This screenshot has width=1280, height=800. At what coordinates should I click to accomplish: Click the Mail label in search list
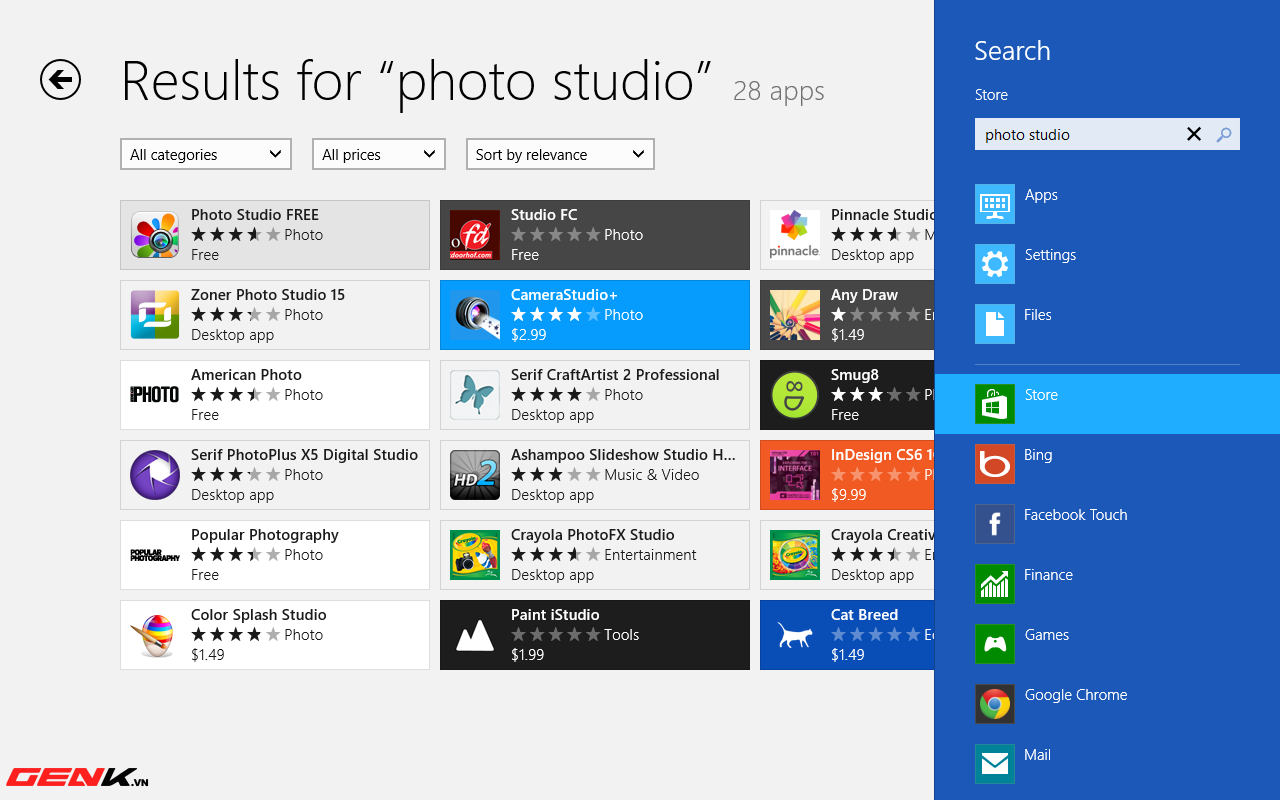point(1038,755)
